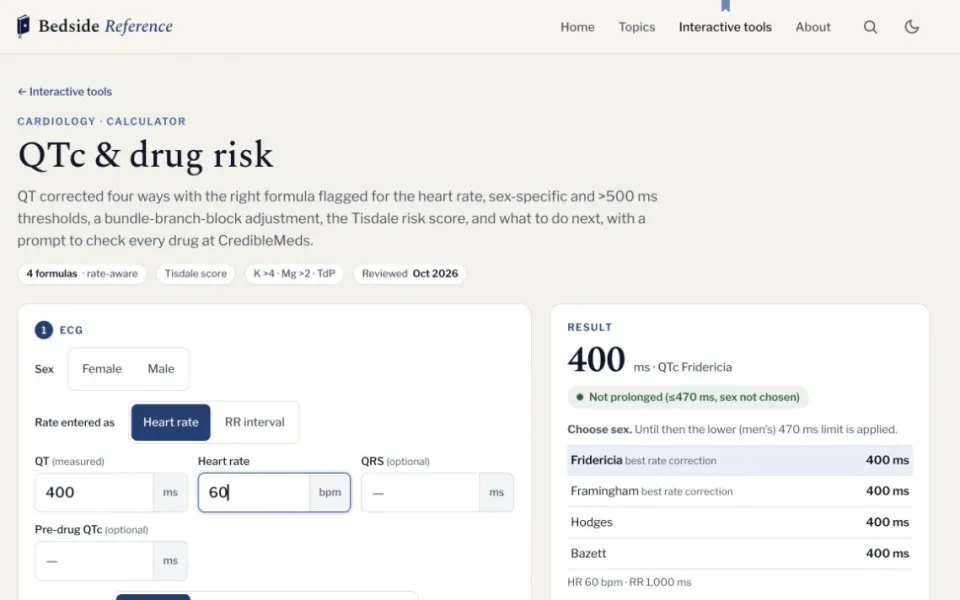Screen dimensions: 960x600
Task: Switch rate entry to RR interval
Action: click(255, 422)
